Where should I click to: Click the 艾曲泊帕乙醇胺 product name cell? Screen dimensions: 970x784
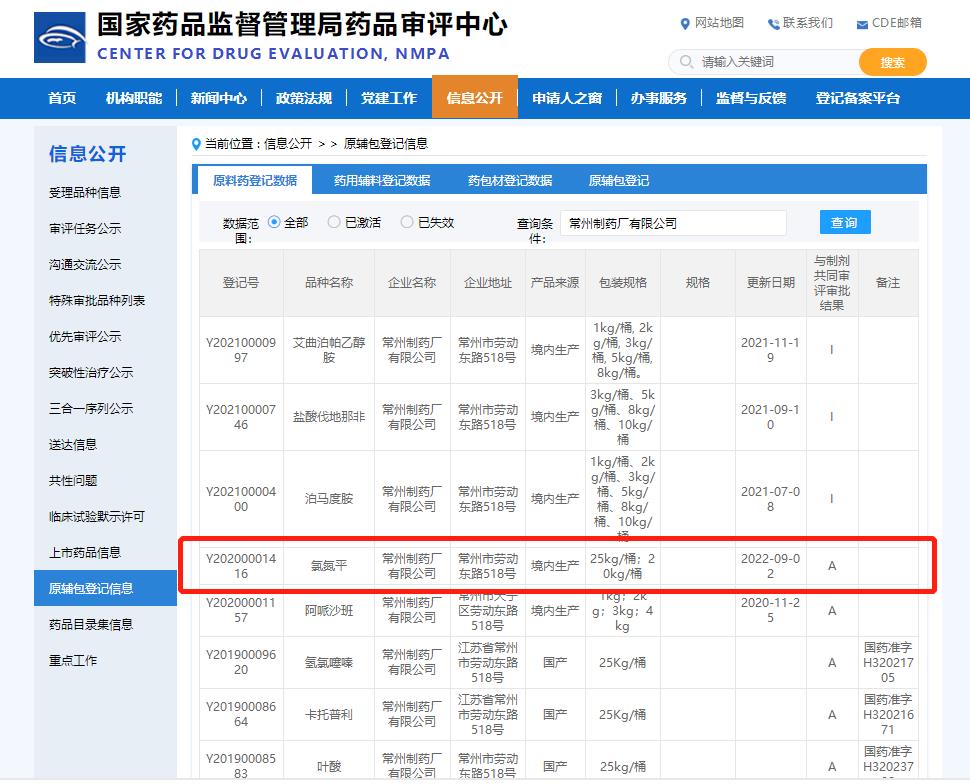tap(329, 350)
